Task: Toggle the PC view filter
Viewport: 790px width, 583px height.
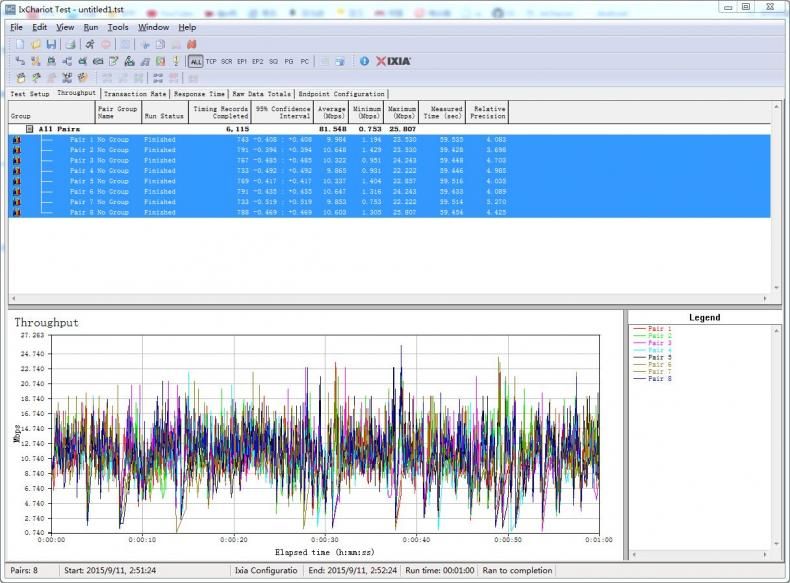Action: [x=304, y=61]
